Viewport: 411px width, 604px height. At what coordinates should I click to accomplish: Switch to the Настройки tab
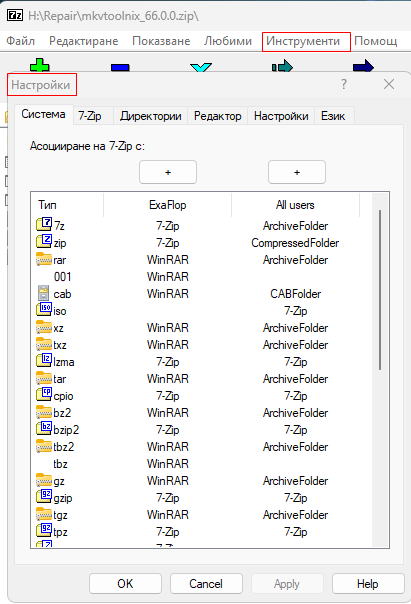tap(281, 116)
